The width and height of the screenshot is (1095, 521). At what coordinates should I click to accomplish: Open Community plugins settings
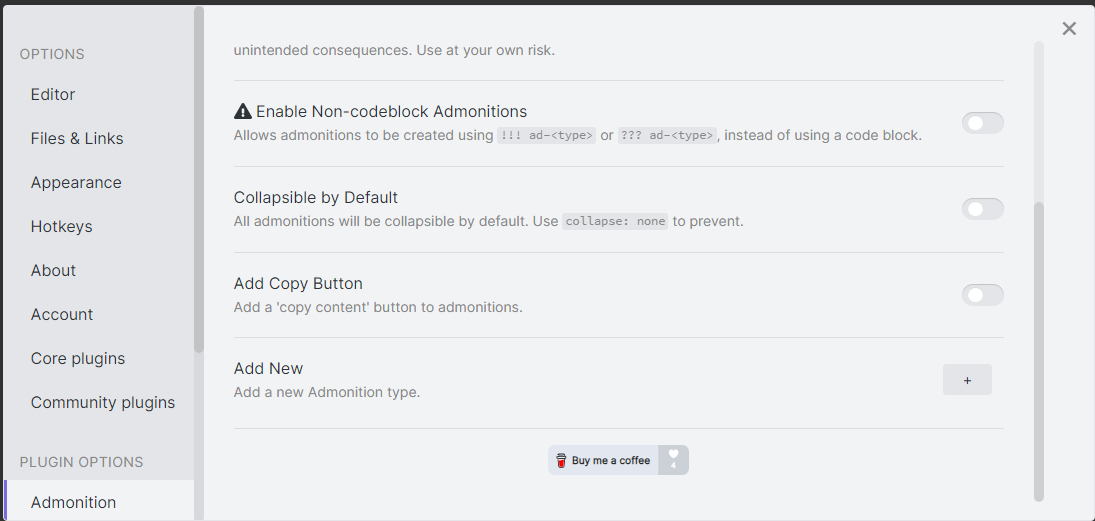click(103, 403)
